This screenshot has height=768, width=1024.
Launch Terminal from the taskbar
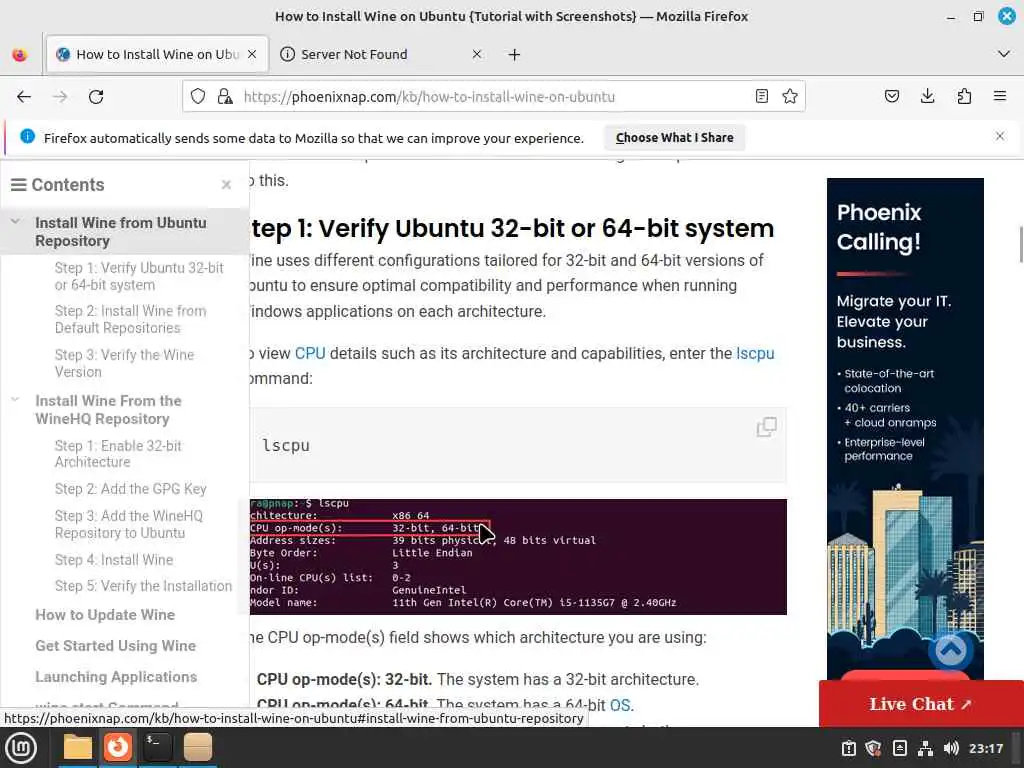[x=157, y=747]
